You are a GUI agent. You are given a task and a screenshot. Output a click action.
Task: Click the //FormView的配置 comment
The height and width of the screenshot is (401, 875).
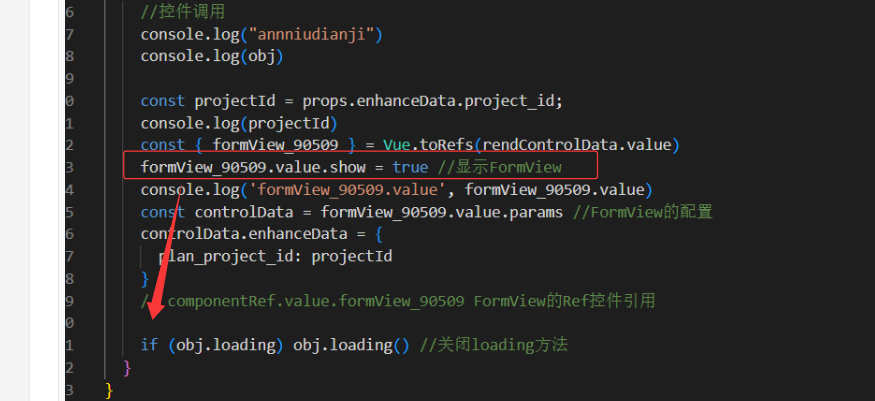coord(643,212)
